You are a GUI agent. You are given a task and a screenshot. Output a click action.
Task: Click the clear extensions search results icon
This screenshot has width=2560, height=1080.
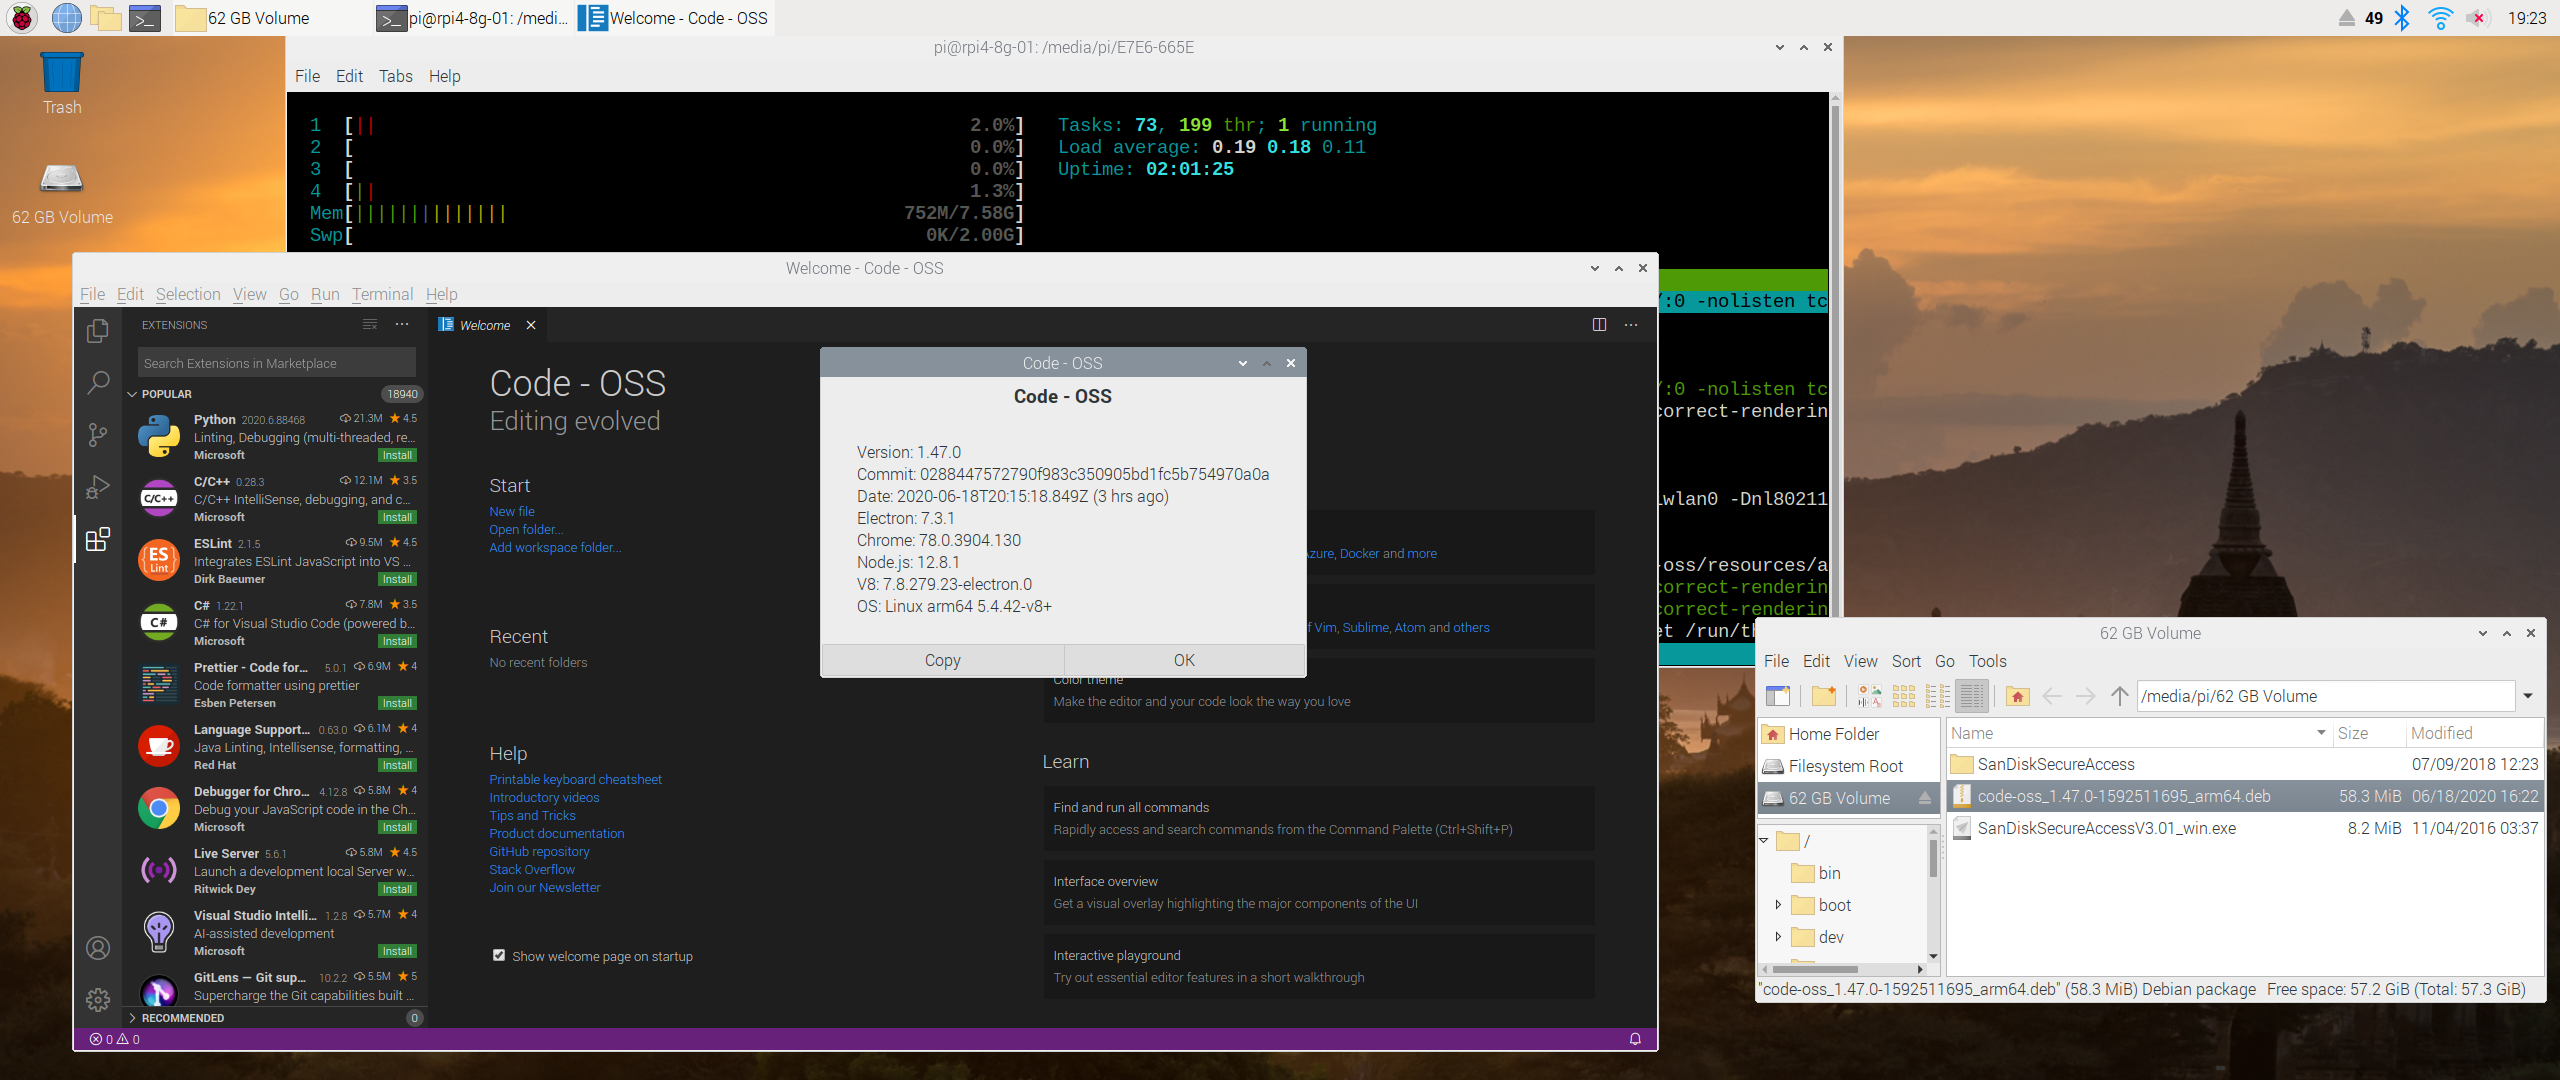(370, 324)
